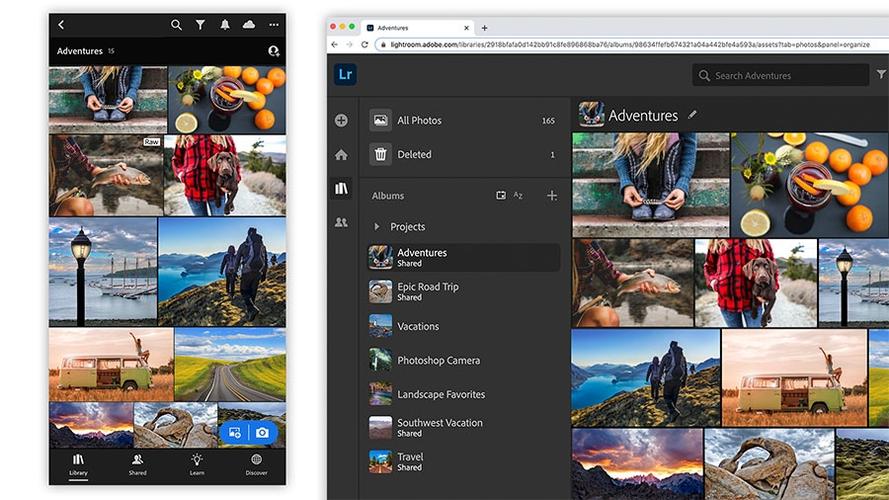Open cloud sync status icon
Screen dimensions: 889x500
(249, 24)
